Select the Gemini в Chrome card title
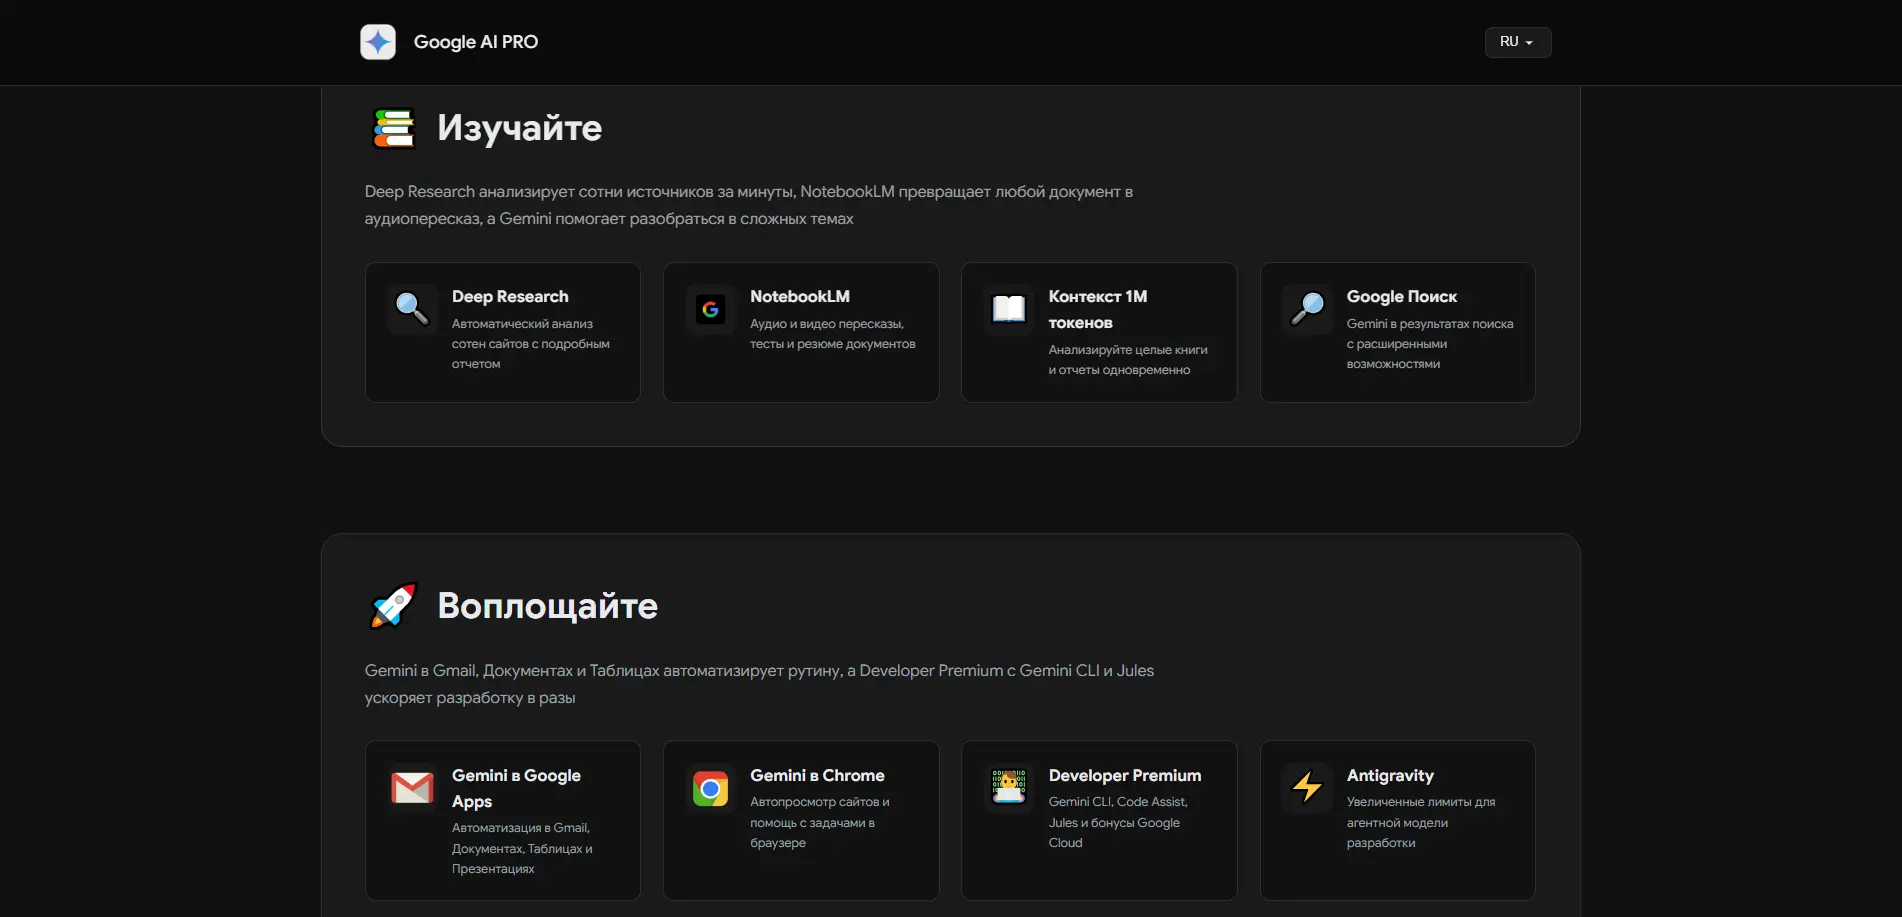The width and height of the screenshot is (1902, 917). coord(817,776)
